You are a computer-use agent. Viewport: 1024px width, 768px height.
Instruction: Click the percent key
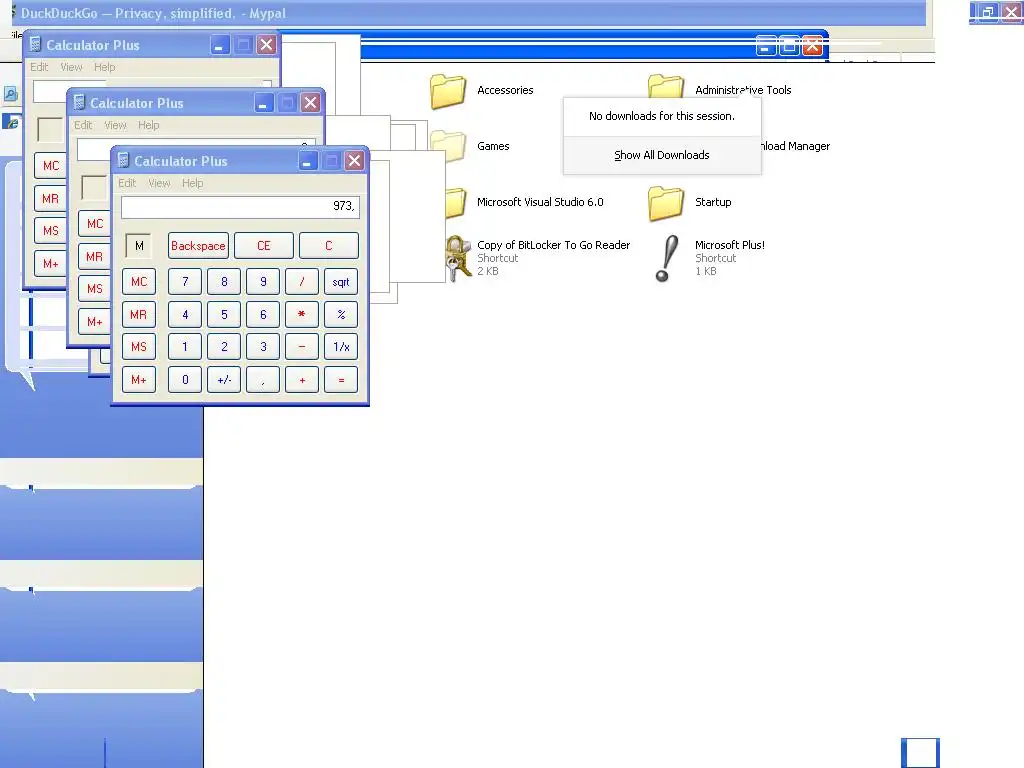(341, 314)
